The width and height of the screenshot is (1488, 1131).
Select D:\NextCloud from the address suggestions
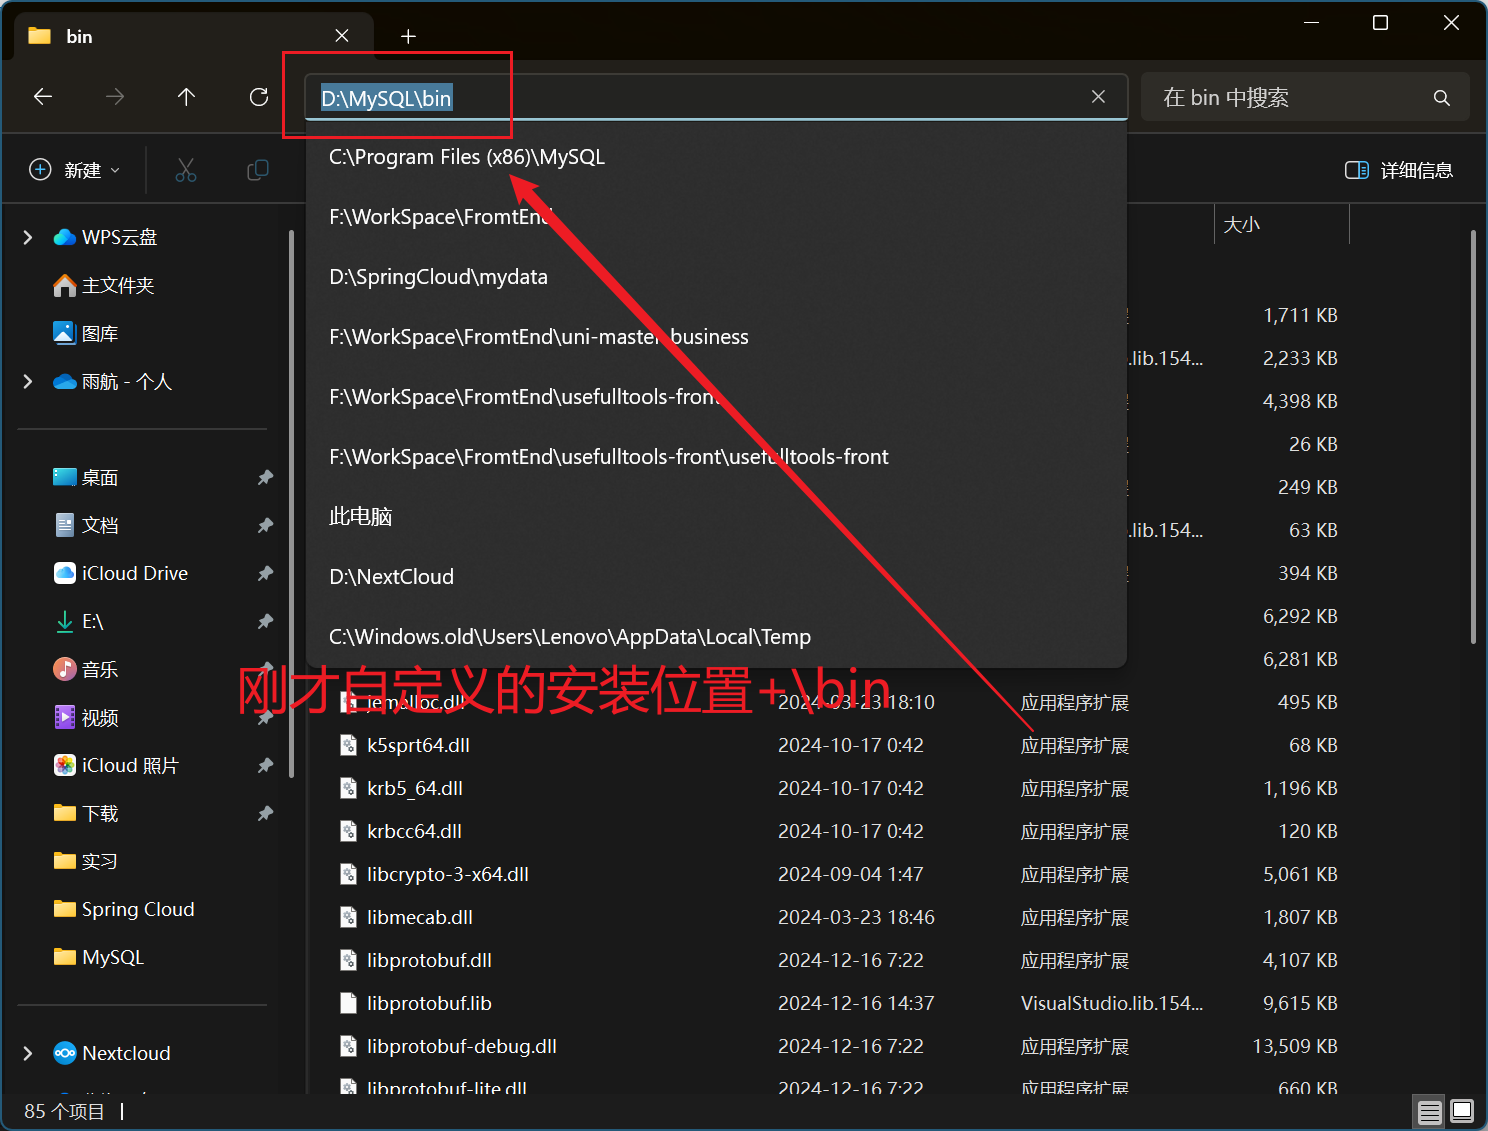click(391, 576)
